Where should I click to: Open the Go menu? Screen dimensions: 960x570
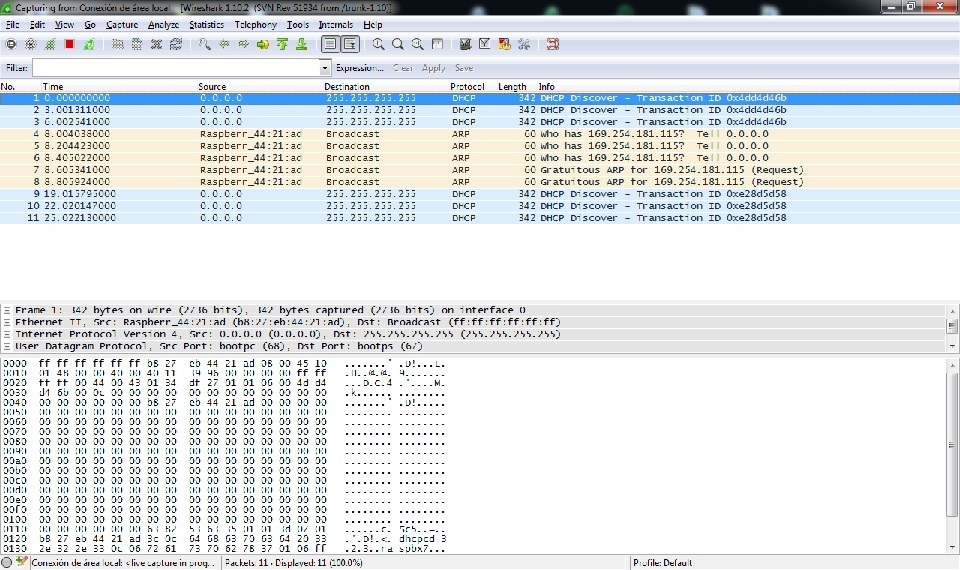90,24
